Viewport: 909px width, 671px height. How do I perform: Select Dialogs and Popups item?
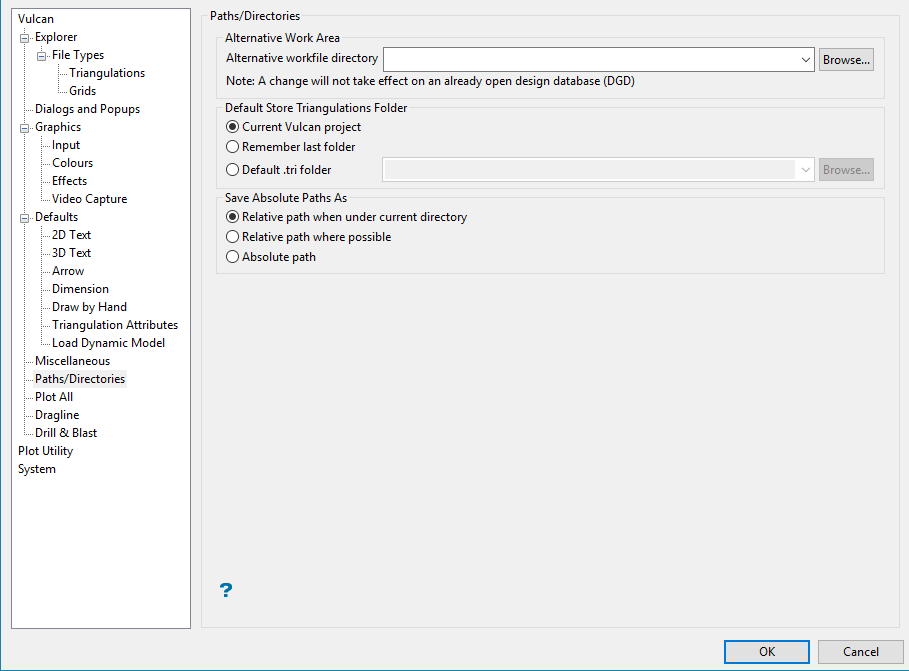[87, 109]
